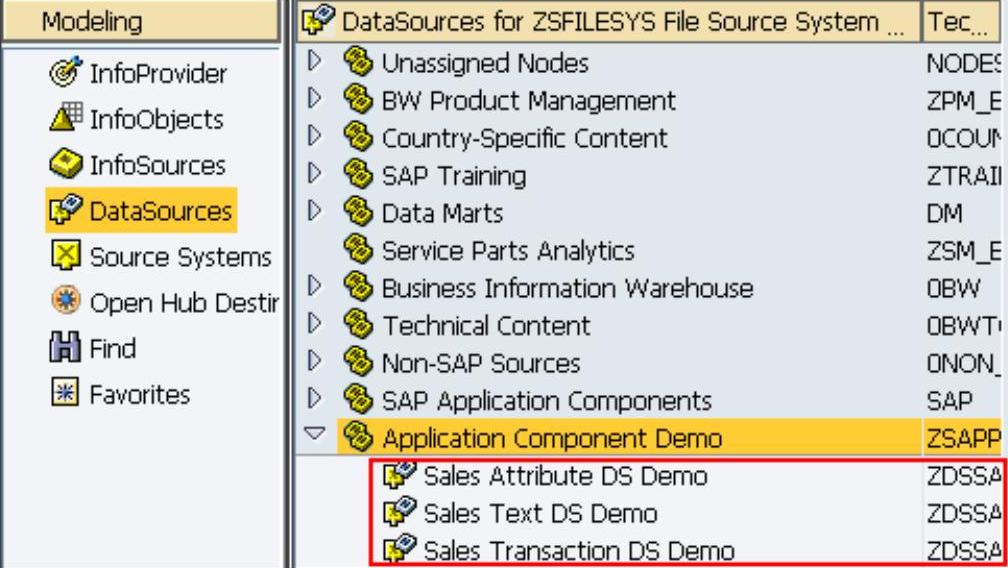The width and height of the screenshot is (1008, 568).
Task: Click the Sales Attribute DS Demo icon
Action: point(400,477)
